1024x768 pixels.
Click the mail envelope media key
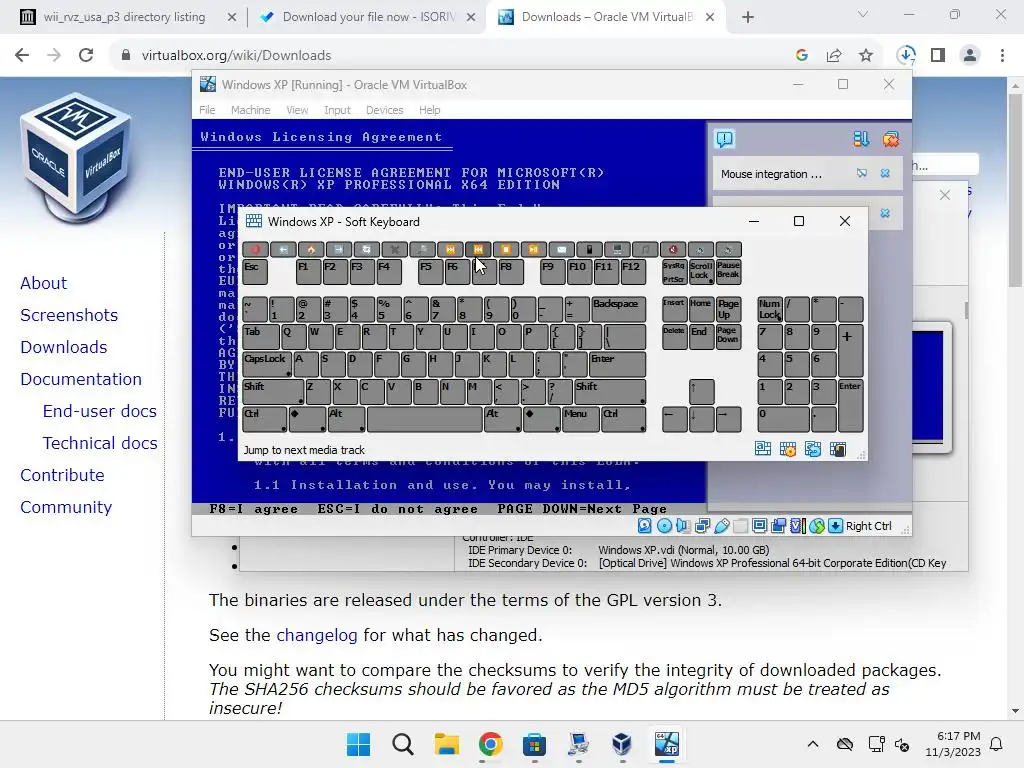pos(562,249)
